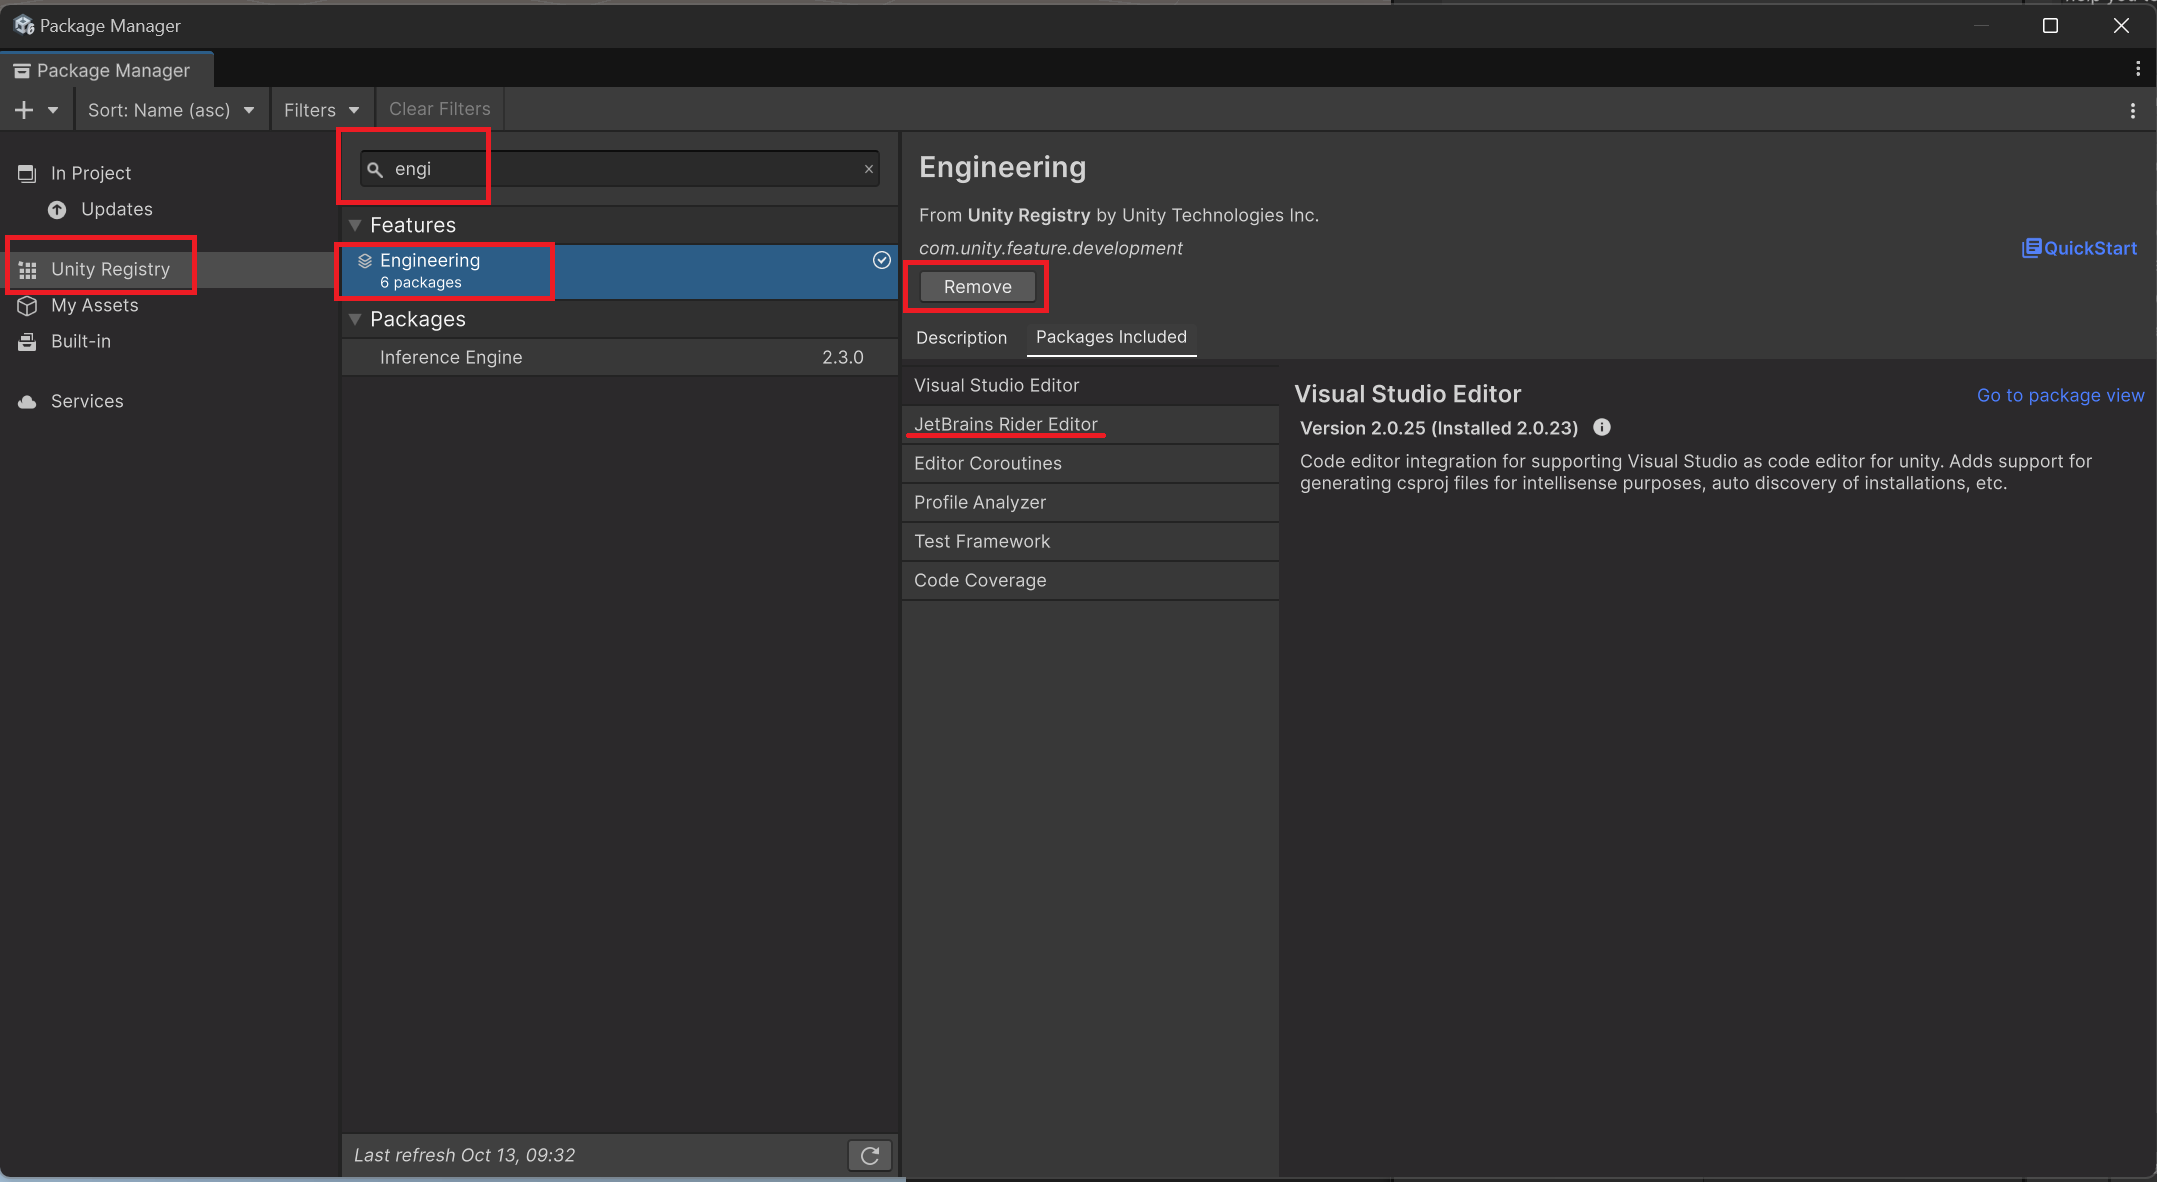This screenshot has height=1182, width=2157.
Task: Click the Engineering installed checkmark icon
Action: 881,260
